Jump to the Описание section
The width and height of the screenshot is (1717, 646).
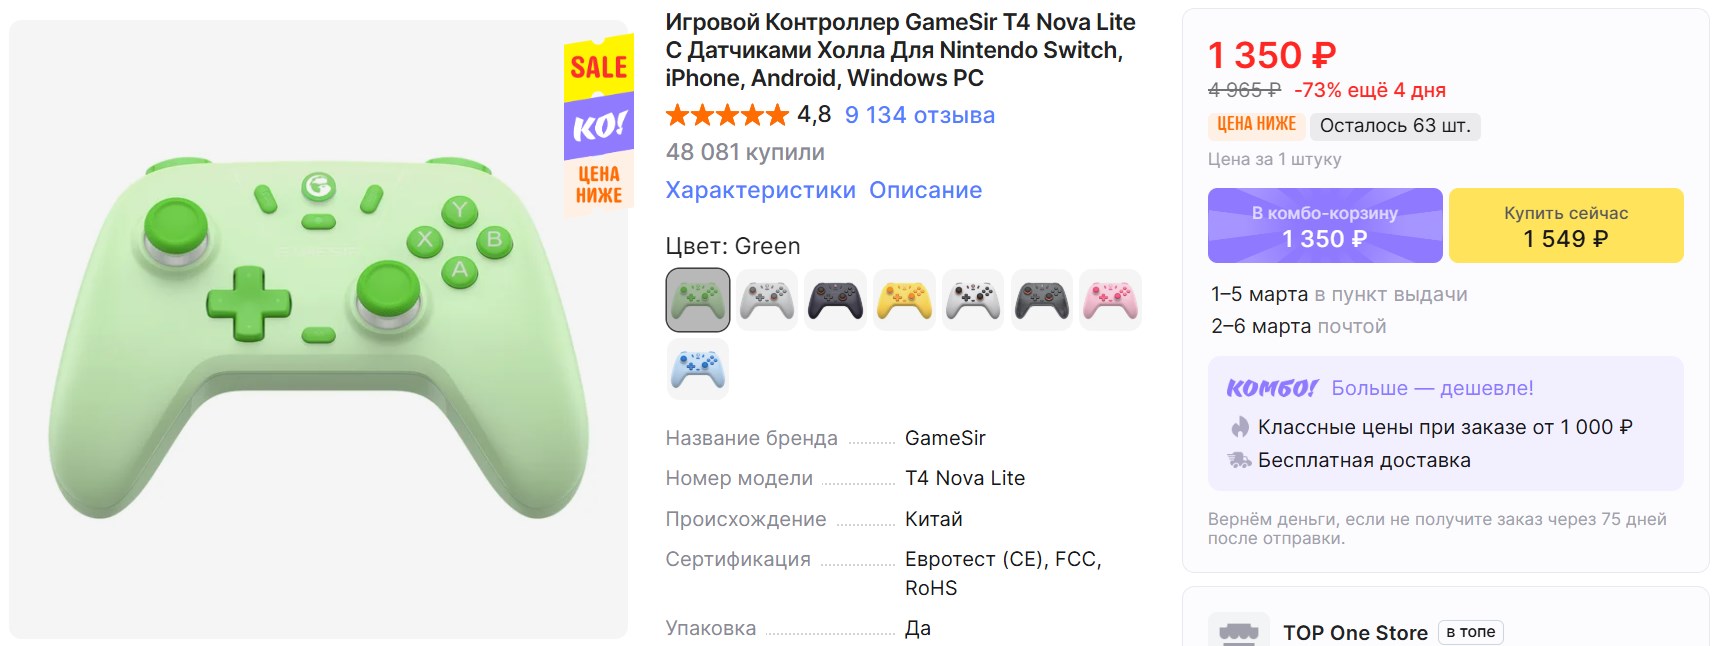click(925, 191)
